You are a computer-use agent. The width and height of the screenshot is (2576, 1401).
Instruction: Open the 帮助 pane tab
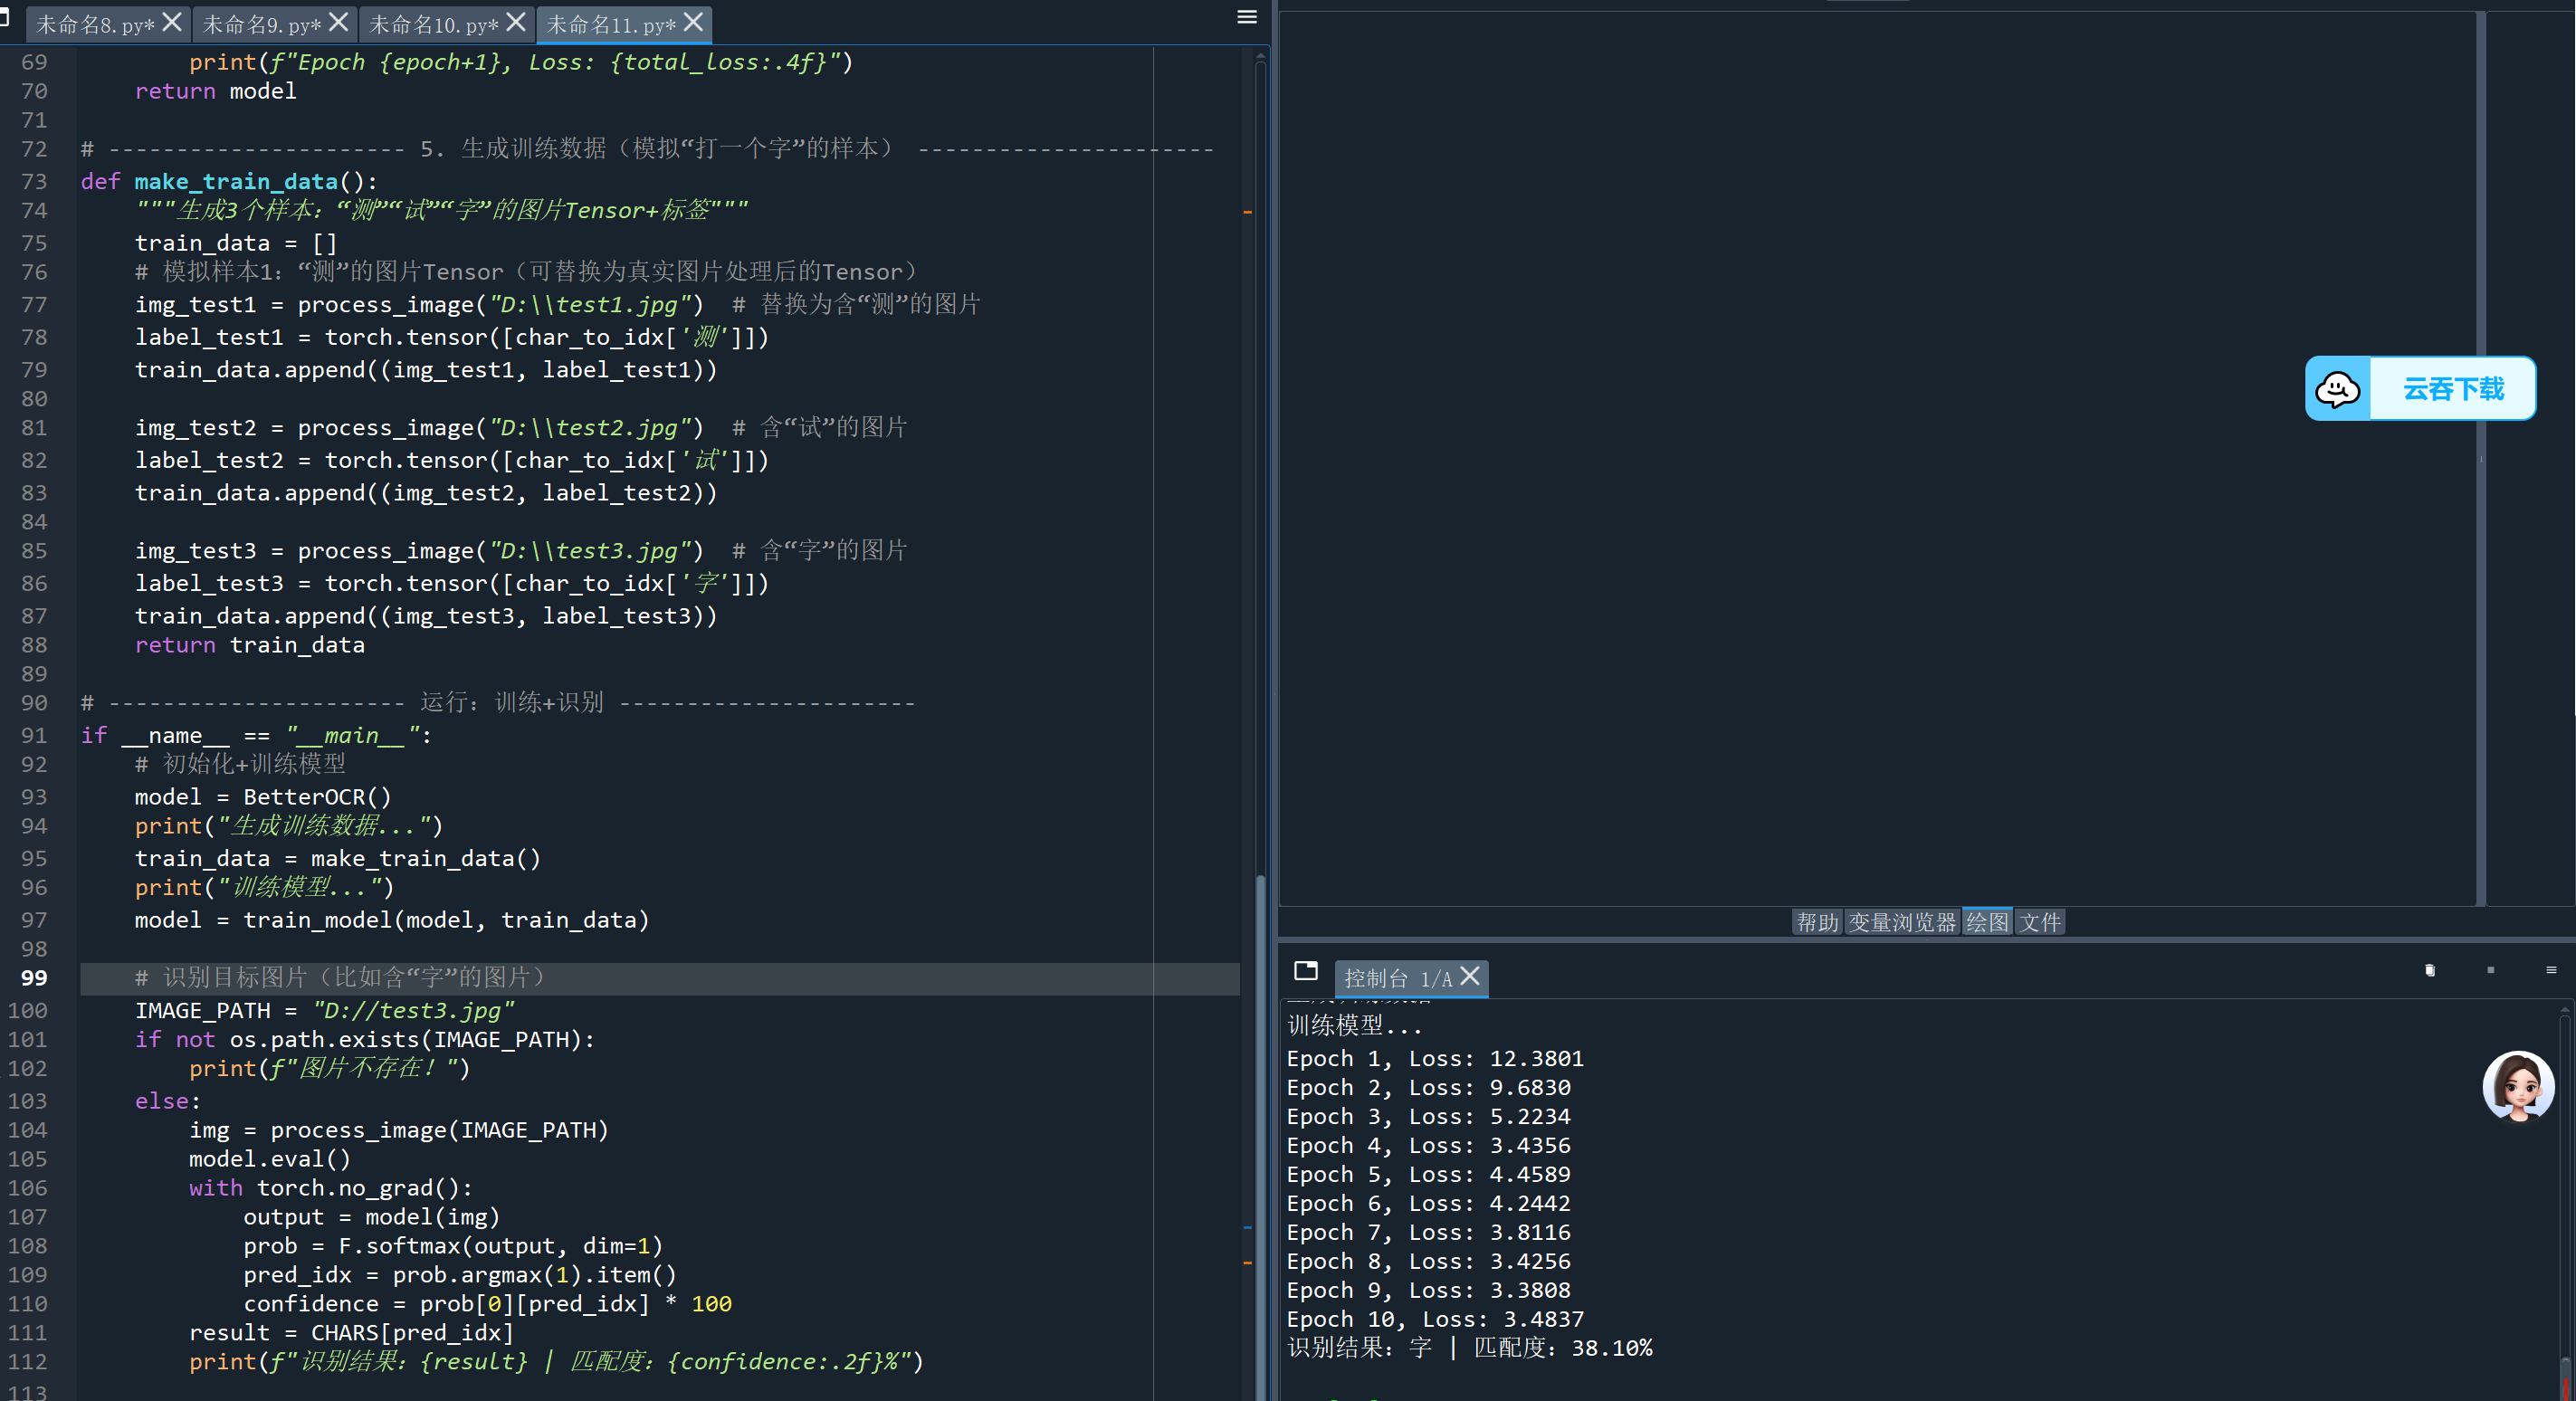[1817, 922]
